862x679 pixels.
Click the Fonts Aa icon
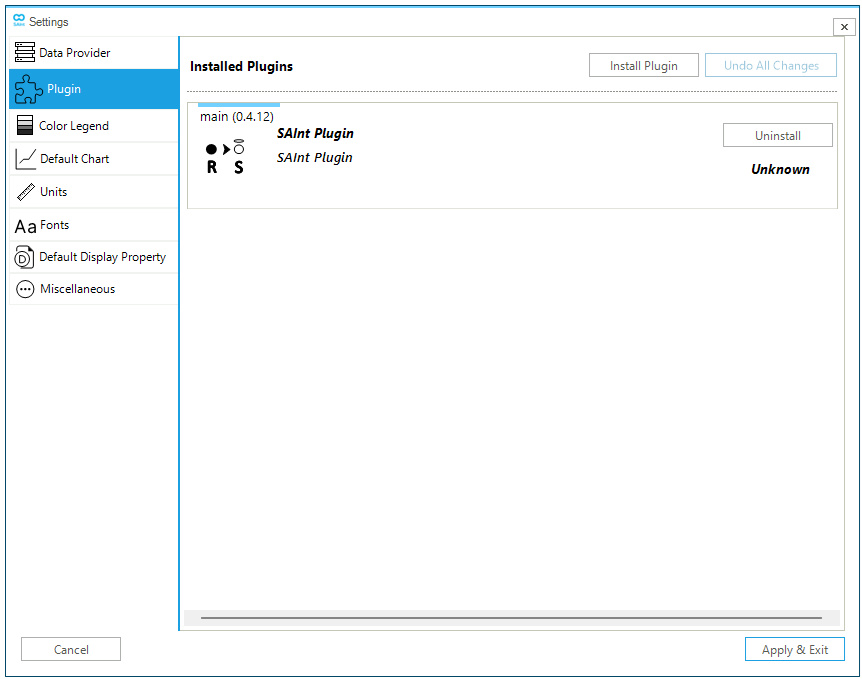pyautogui.click(x=25, y=227)
